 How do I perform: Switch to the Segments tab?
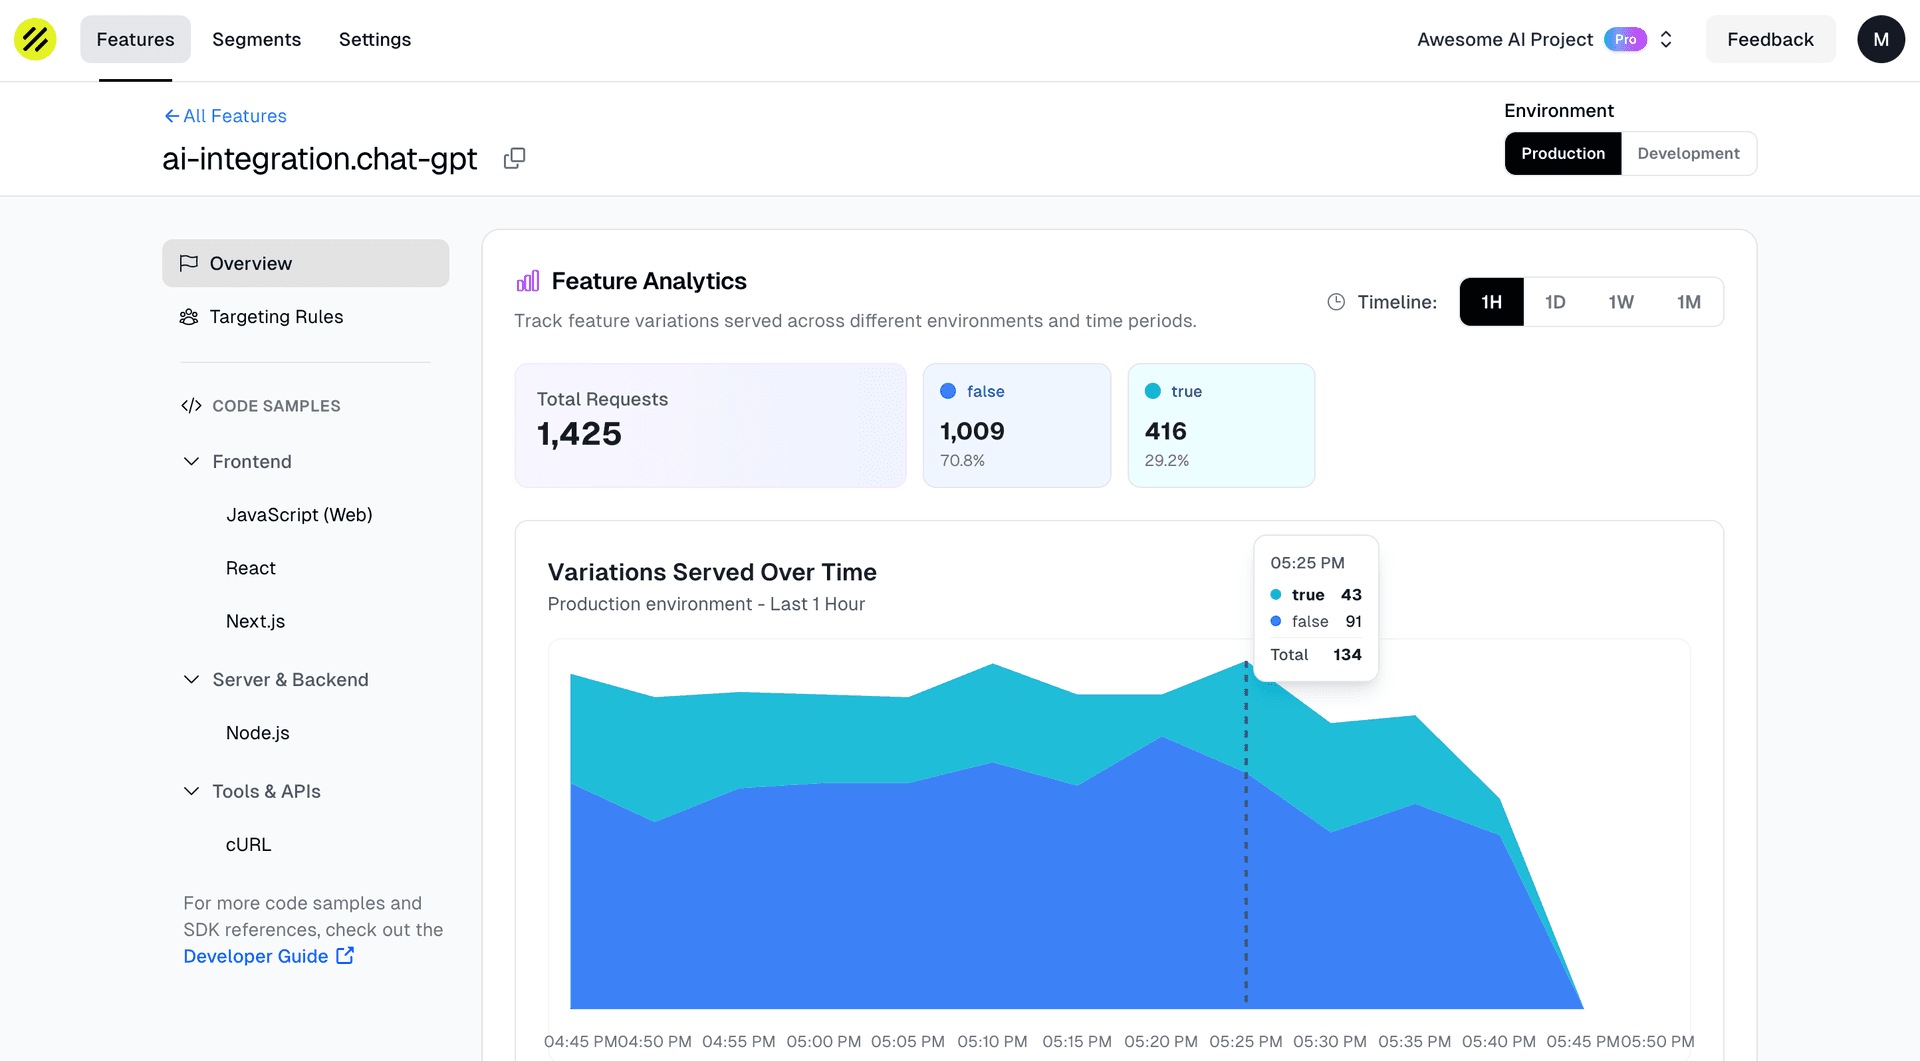pyautogui.click(x=256, y=39)
